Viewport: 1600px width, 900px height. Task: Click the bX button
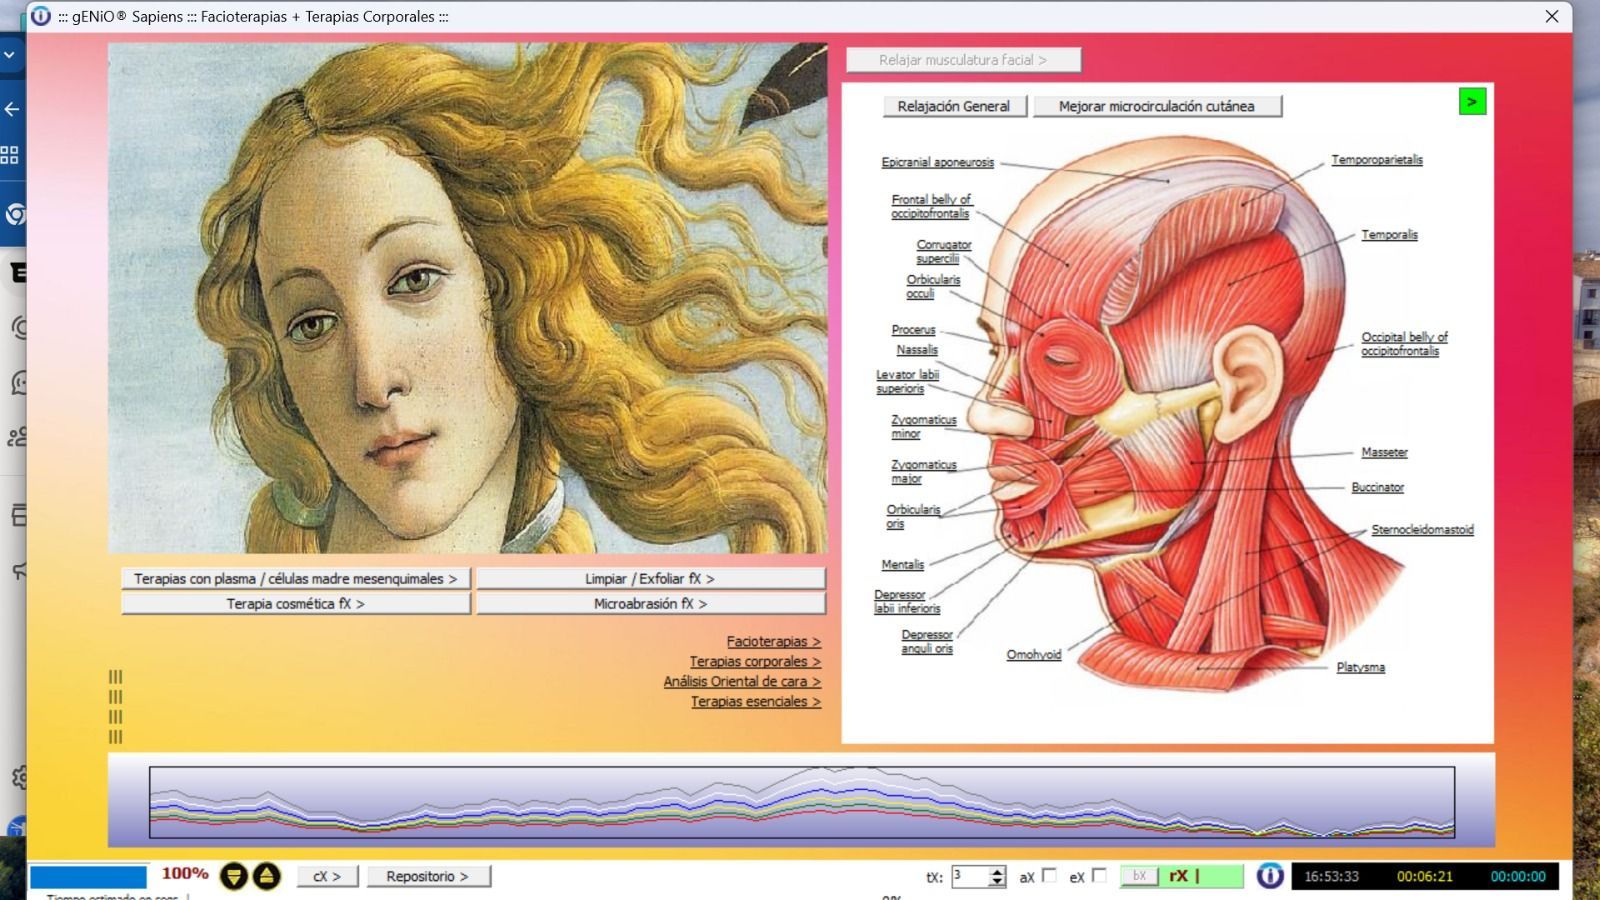(1139, 876)
